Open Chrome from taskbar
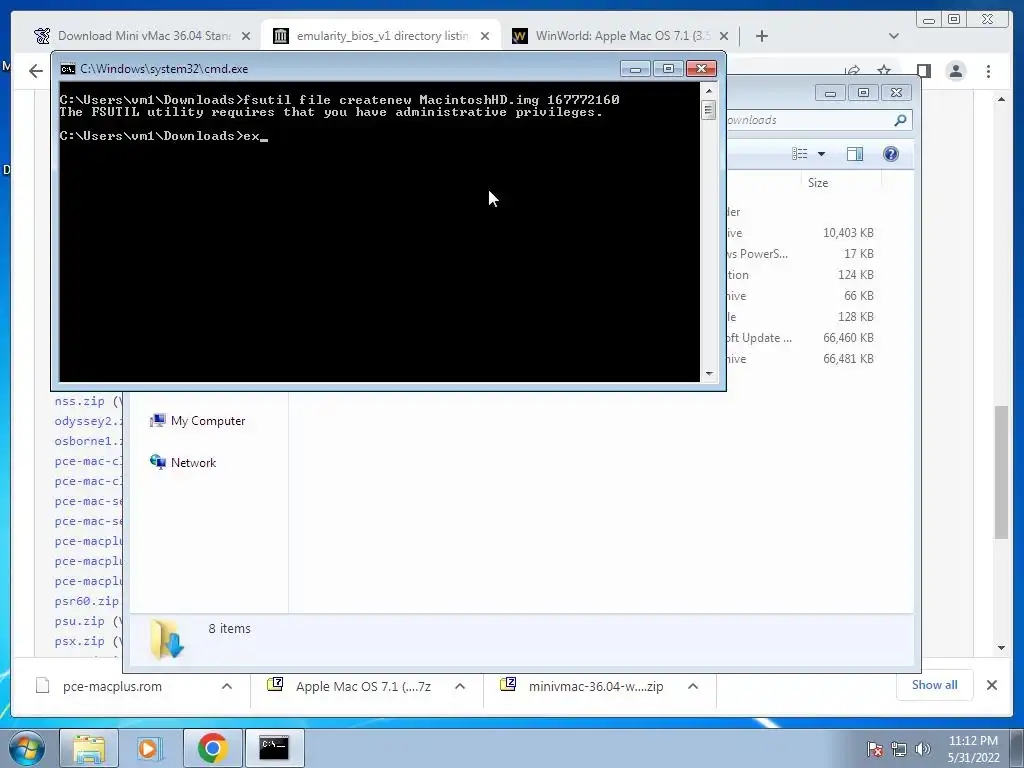The height and width of the screenshot is (768, 1024). [x=212, y=748]
